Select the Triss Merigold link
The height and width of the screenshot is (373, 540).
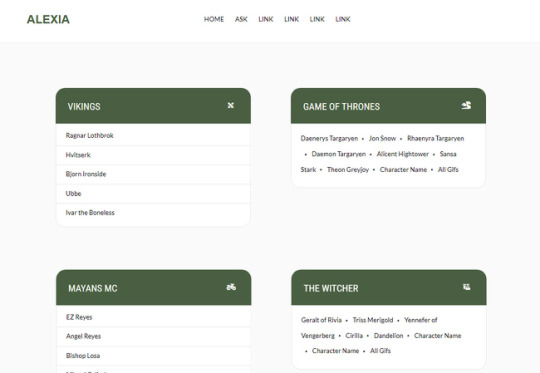(373, 320)
